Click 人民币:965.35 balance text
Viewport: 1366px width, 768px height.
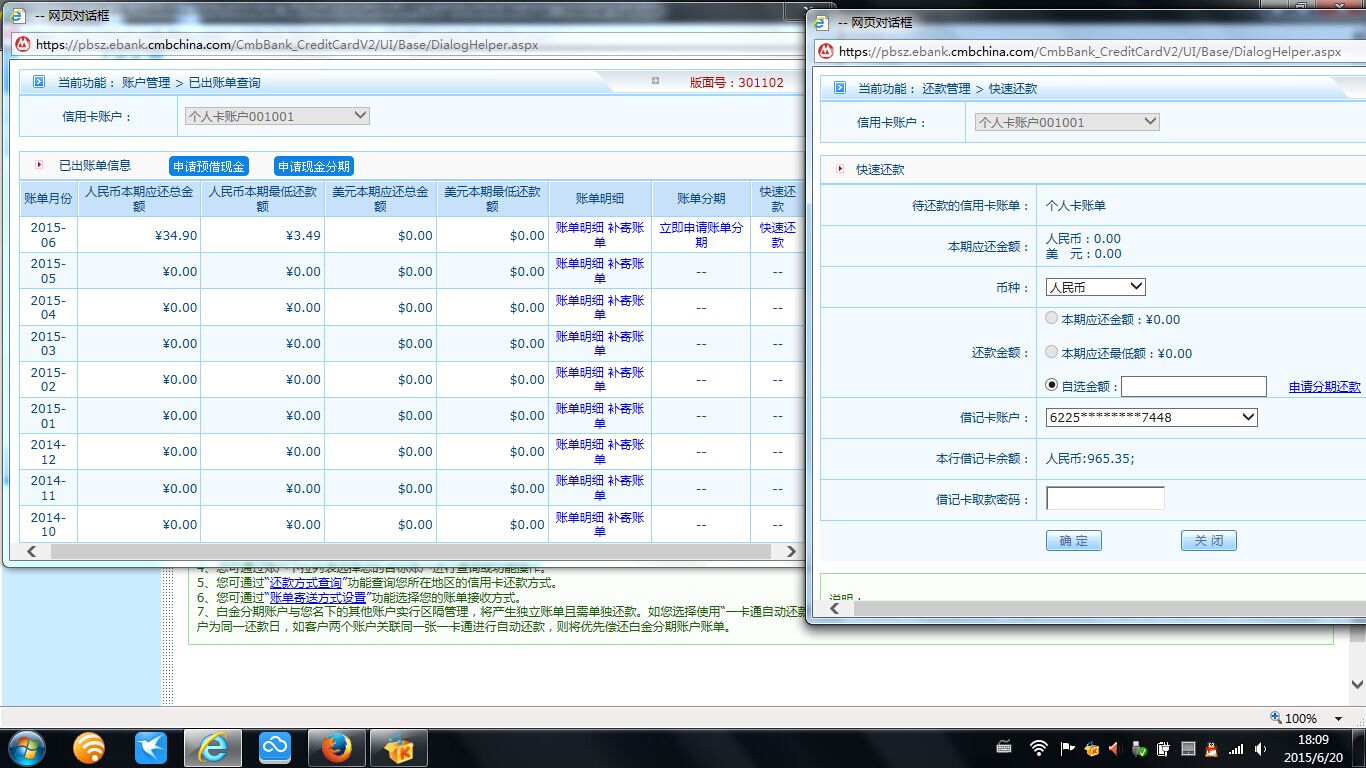tap(1090, 458)
